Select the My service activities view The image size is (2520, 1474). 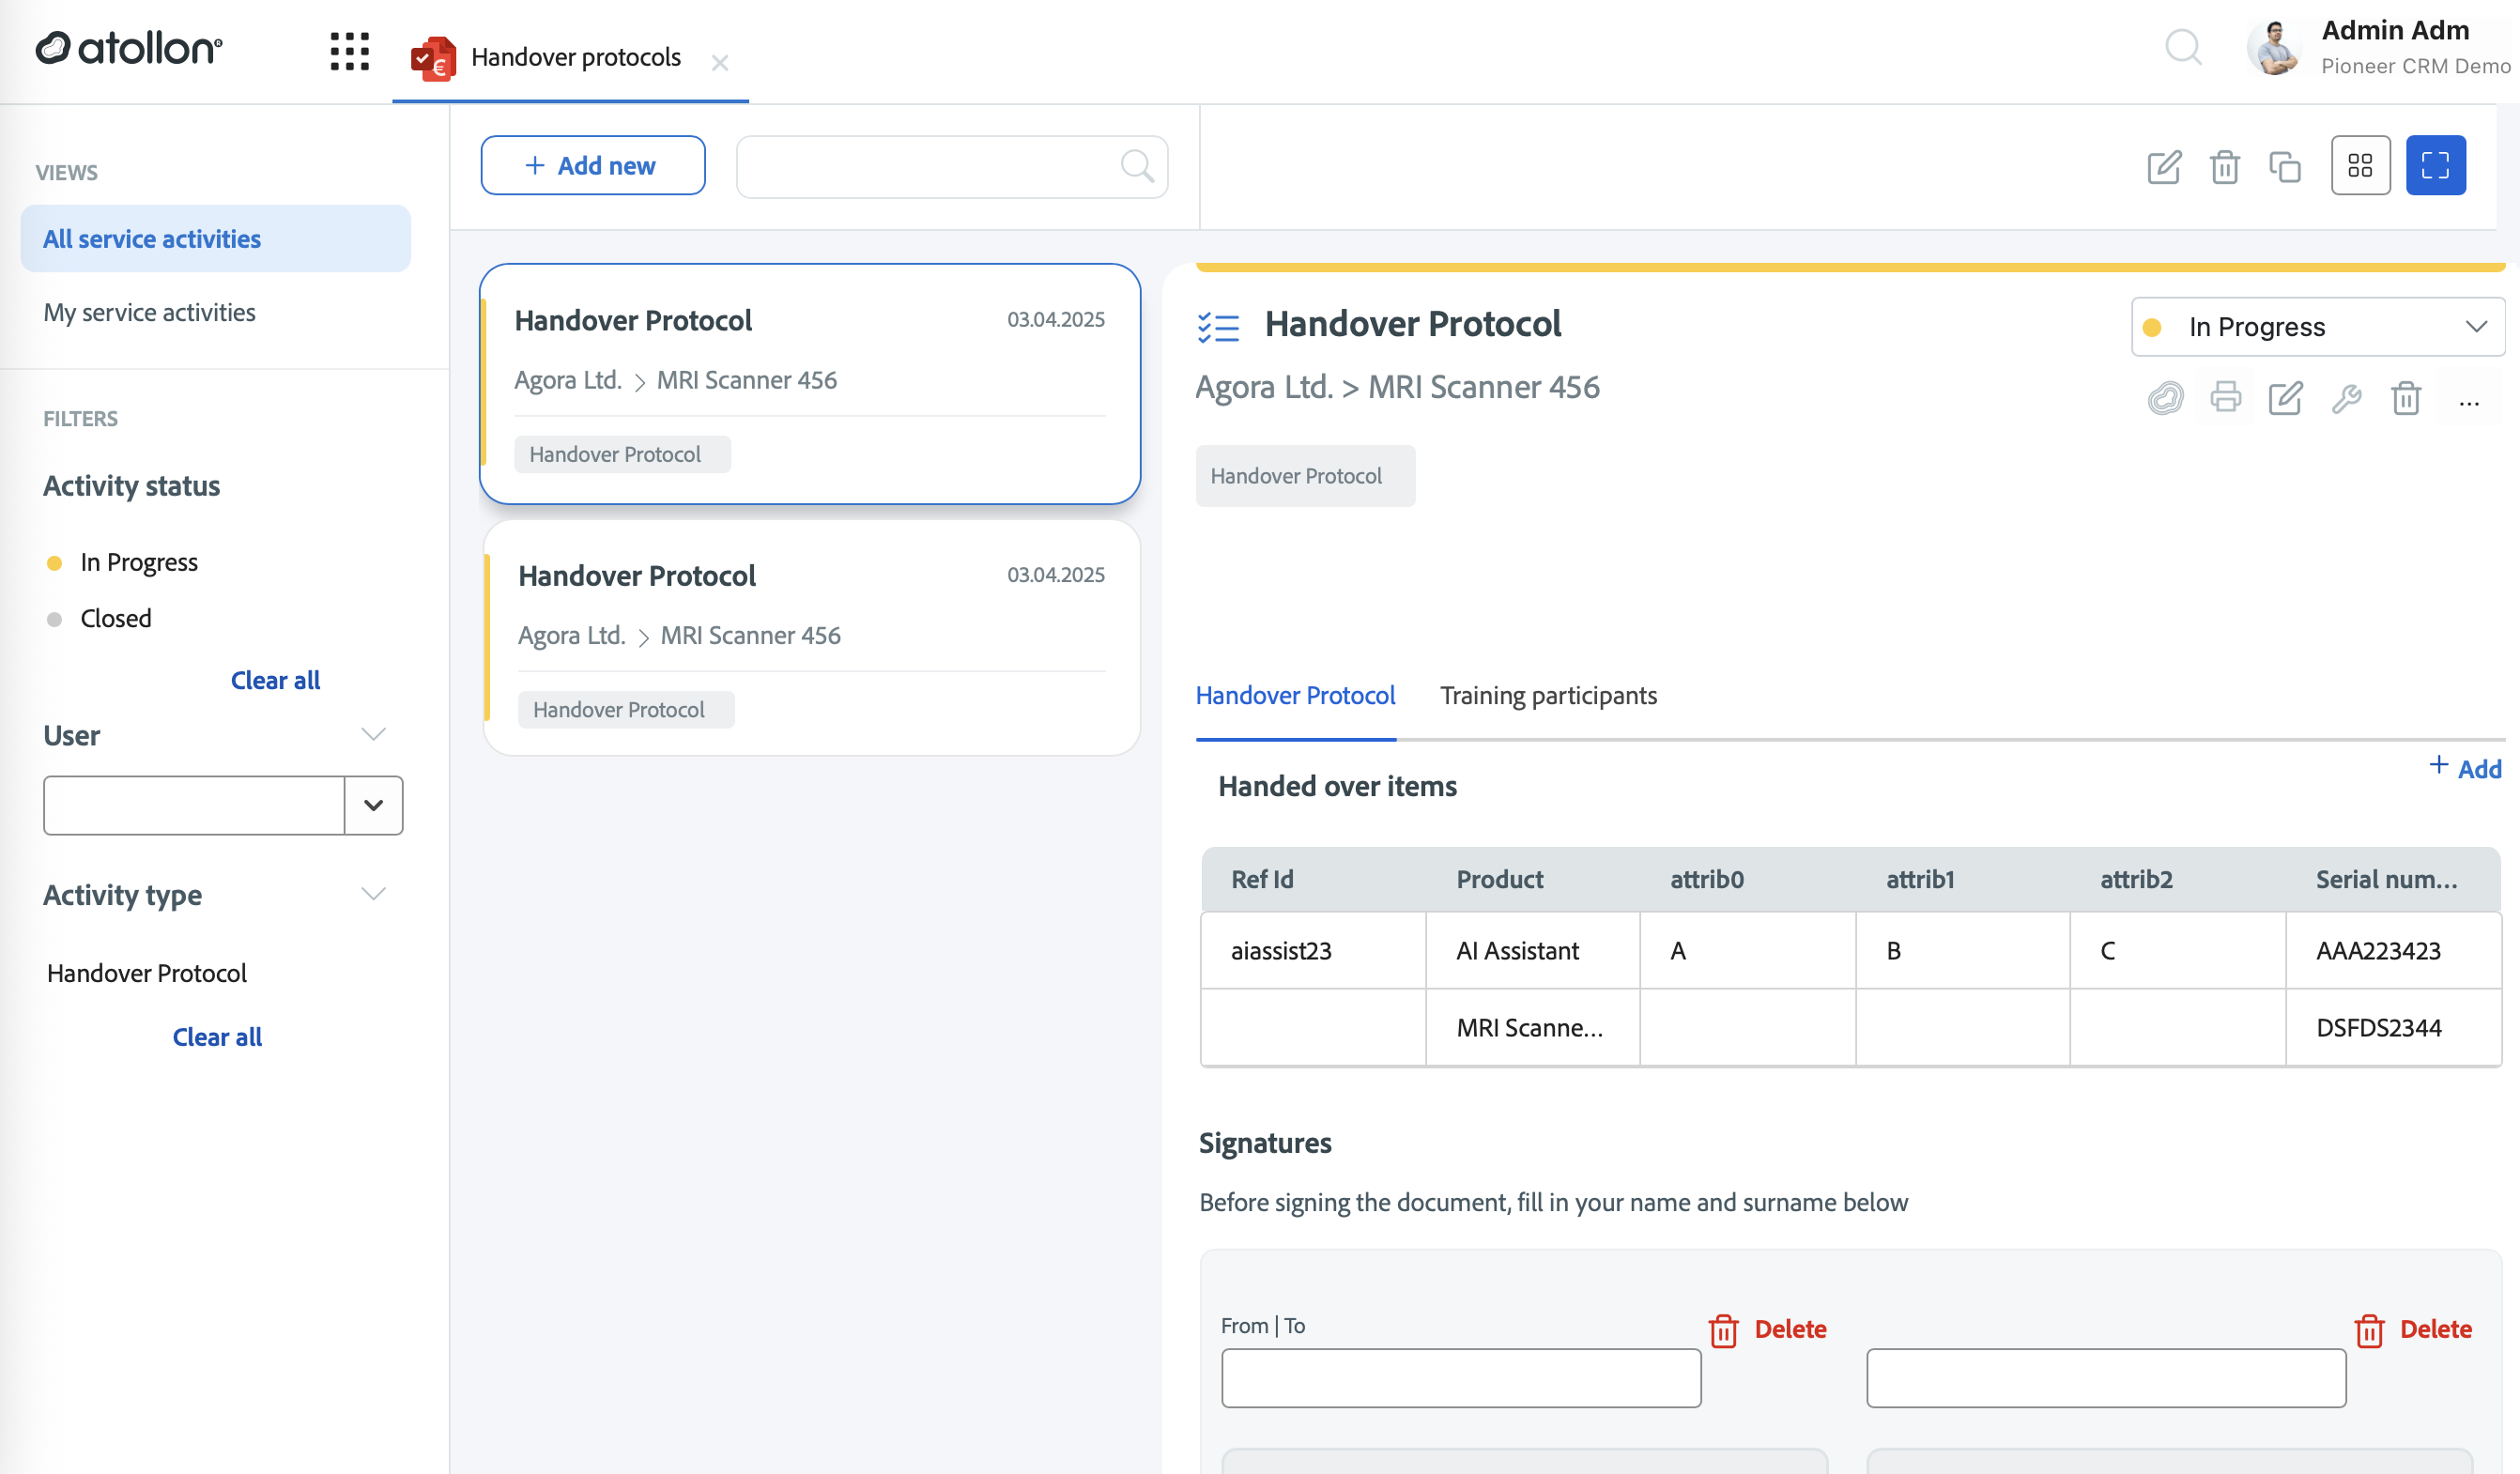point(149,313)
